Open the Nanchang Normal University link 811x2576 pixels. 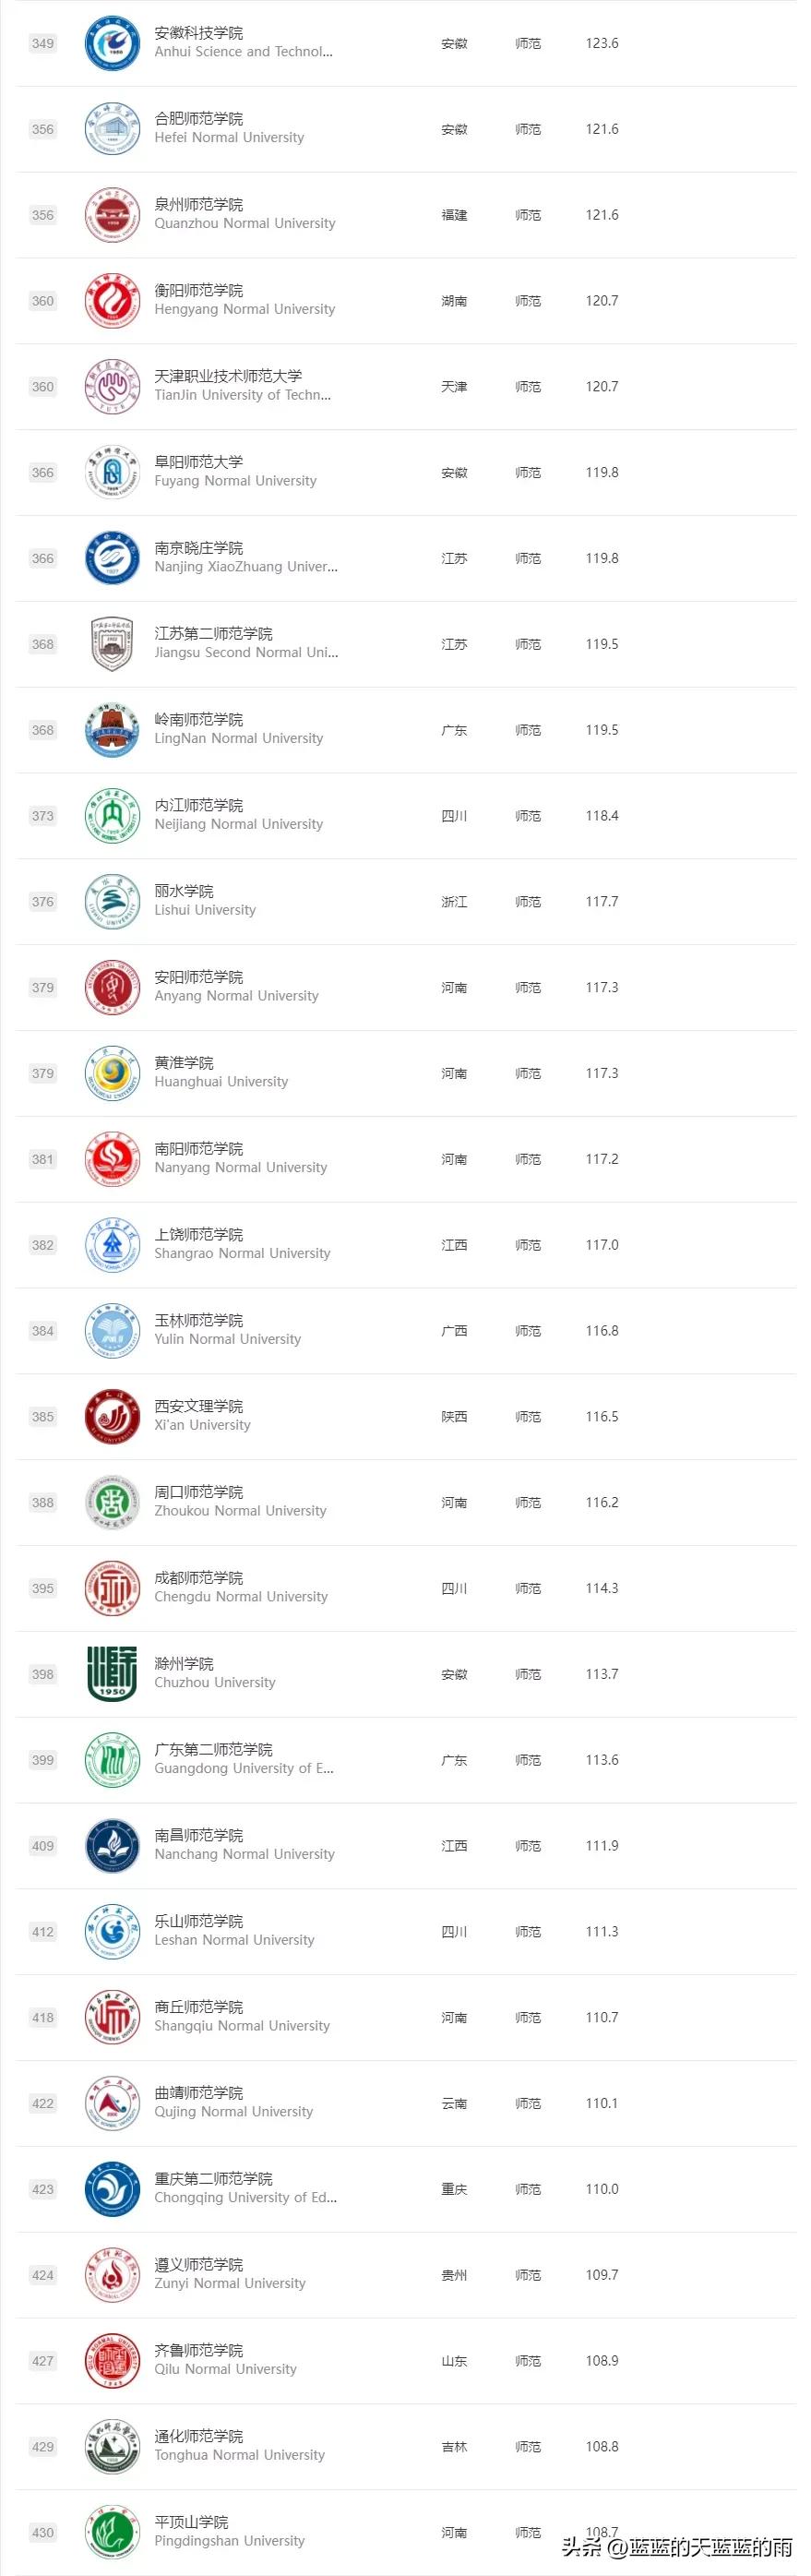point(244,1854)
